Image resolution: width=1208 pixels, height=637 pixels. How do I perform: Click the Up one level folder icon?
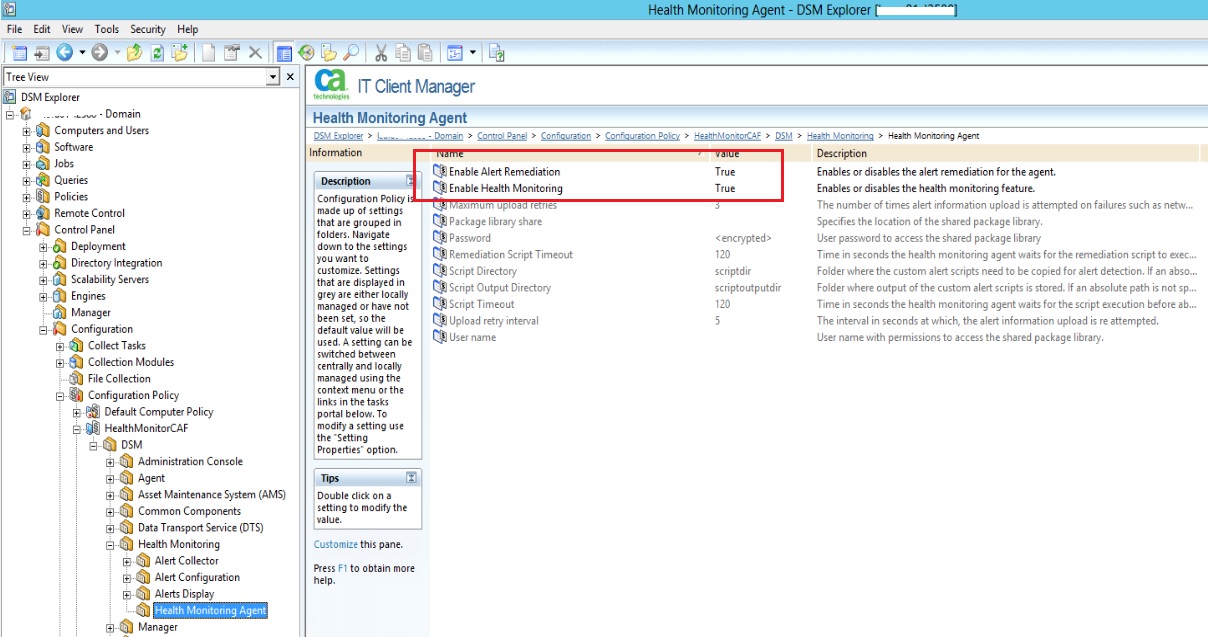point(135,52)
